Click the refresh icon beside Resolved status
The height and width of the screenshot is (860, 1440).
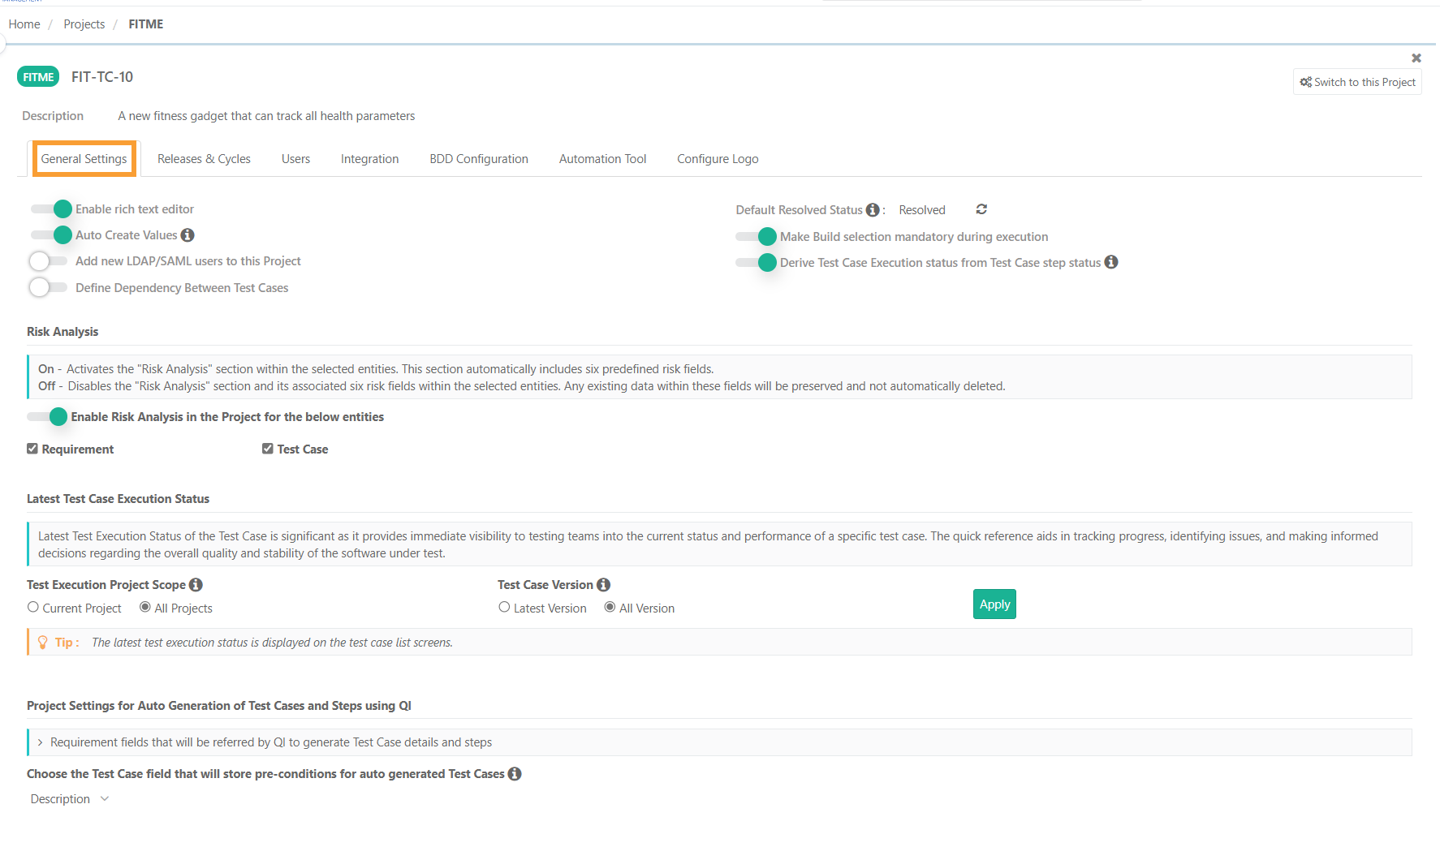click(981, 209)
